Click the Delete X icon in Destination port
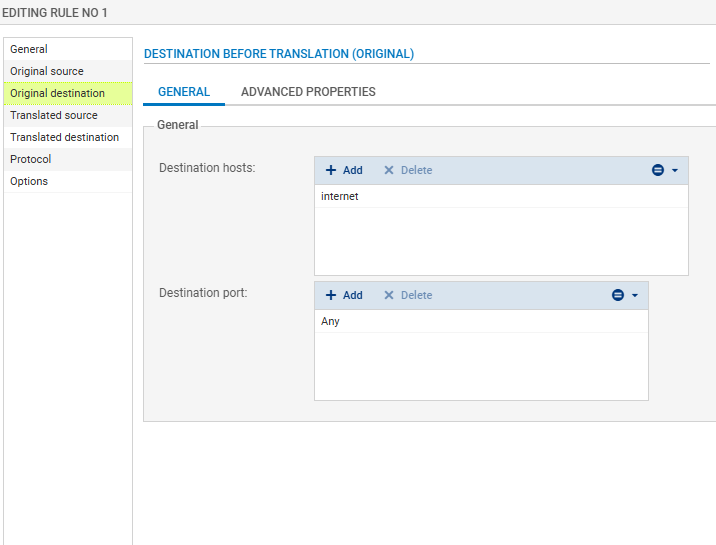The image size is (716, 545). [389, 295]
